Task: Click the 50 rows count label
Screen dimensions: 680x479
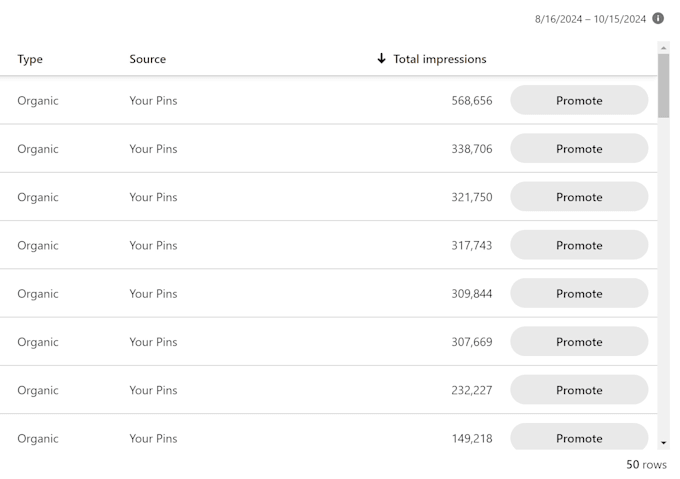Action: coord(646,464)
